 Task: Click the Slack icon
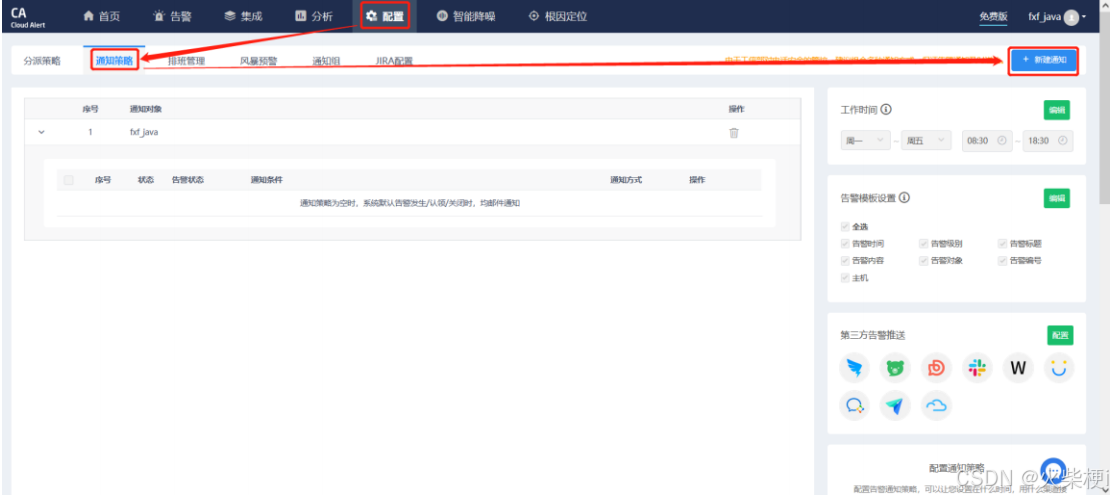click(x=977, y=367)
